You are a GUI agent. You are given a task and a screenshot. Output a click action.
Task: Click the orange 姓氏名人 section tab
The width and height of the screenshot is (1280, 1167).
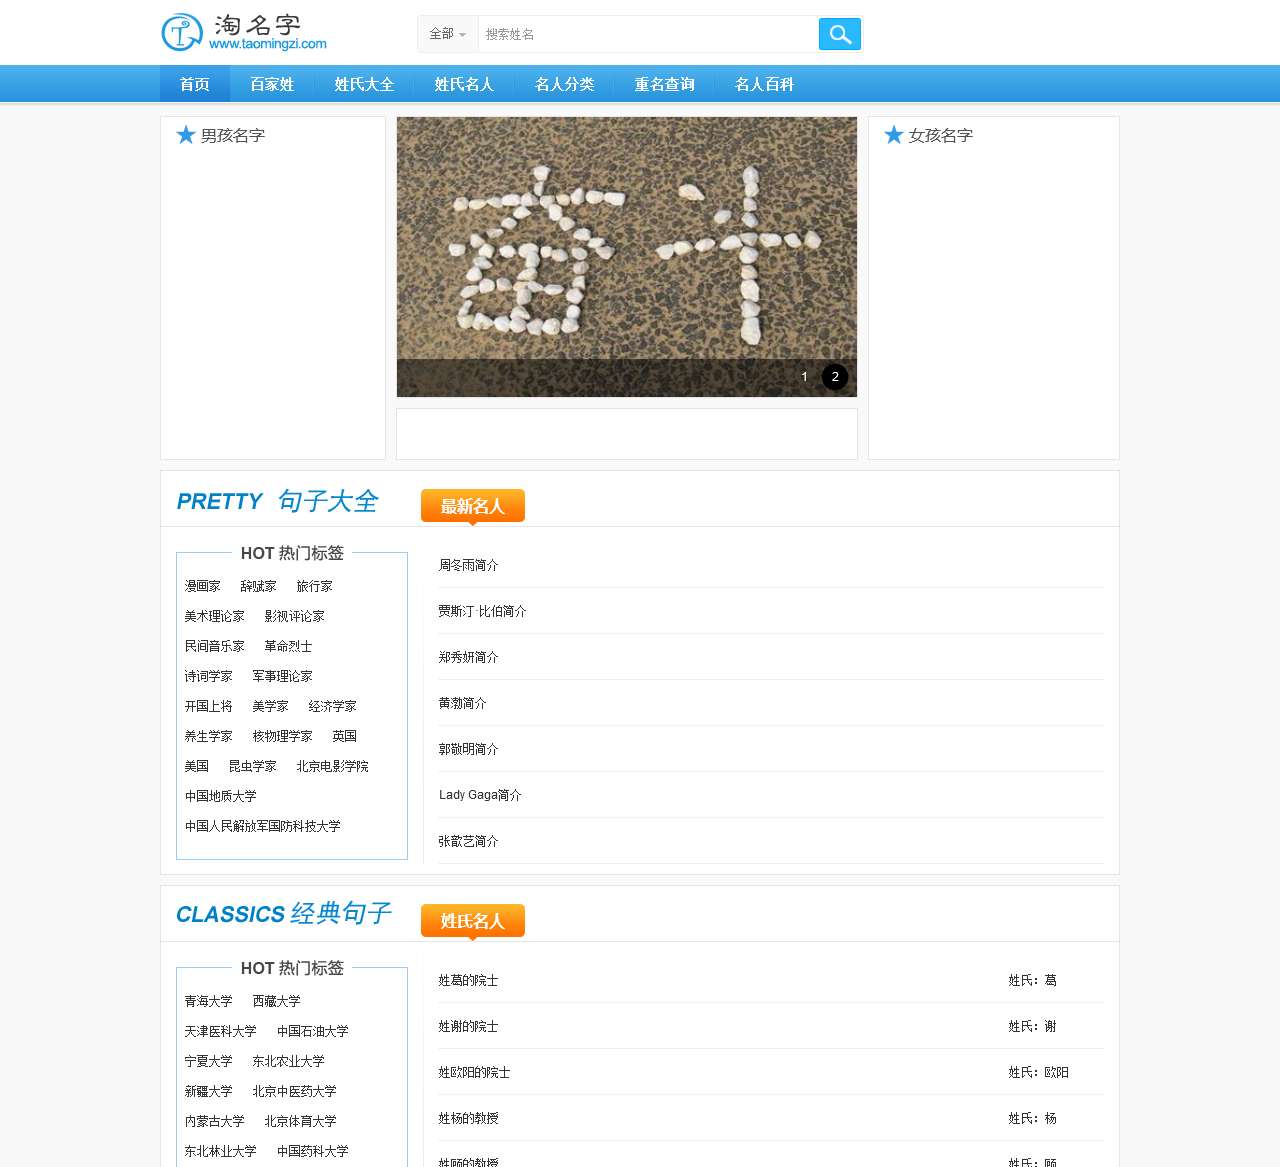pos(473,921)
